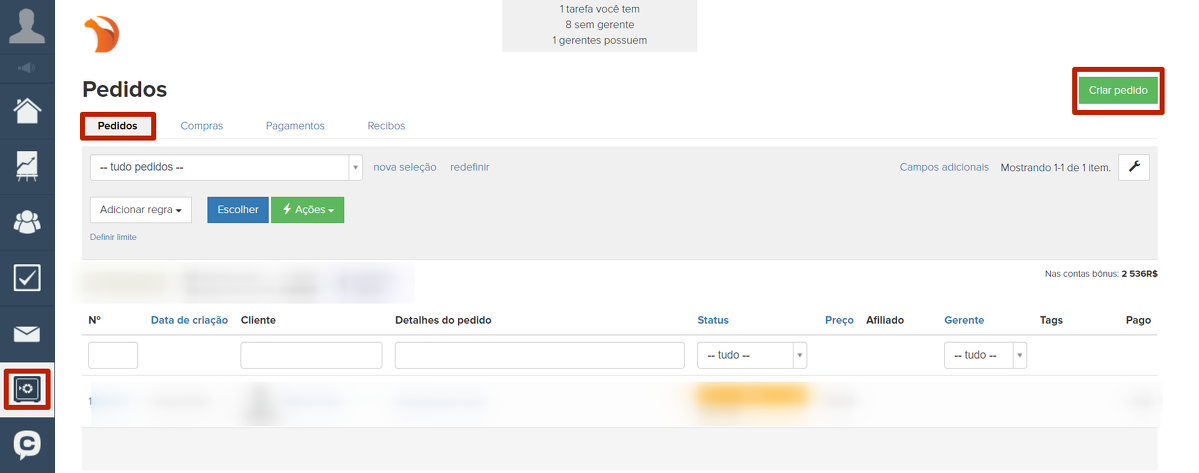Screen dimensions: 1199x473
Task: Switch to the Compras tab
Action: pos(201,126)
